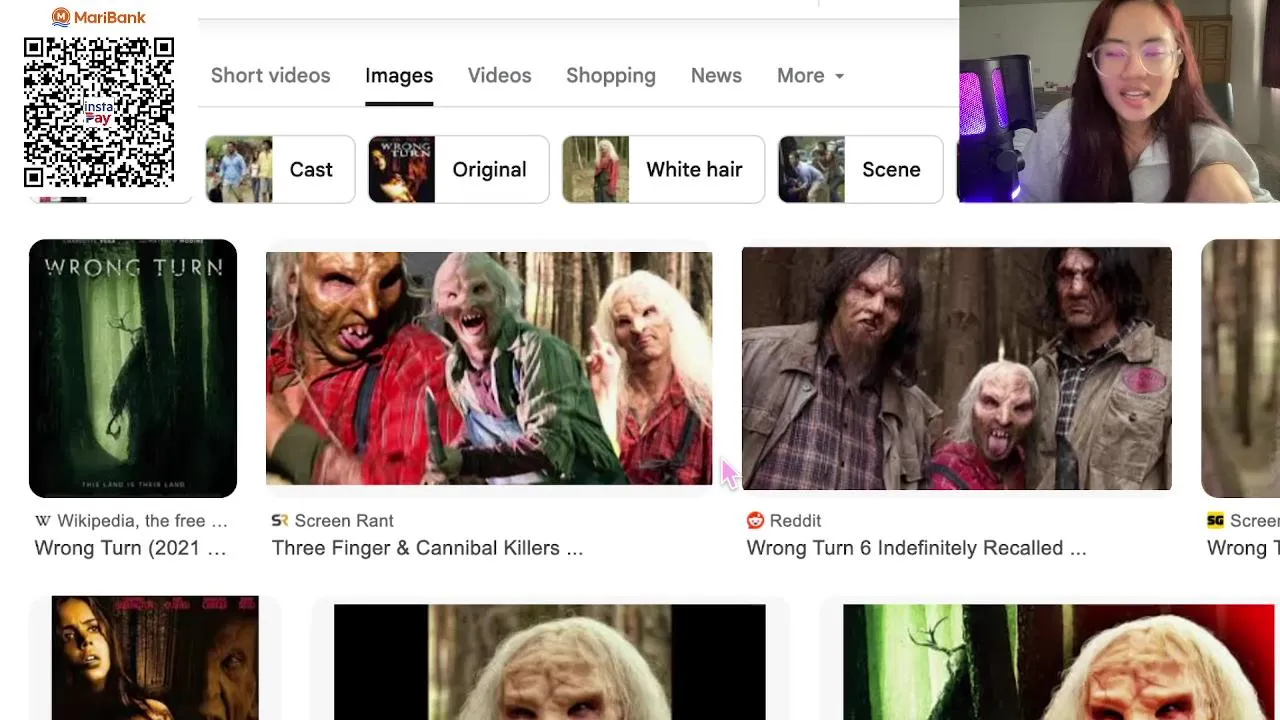Choose the Scene filter chip
This screenshot has width=1280, height=720.
coord(860,169)
